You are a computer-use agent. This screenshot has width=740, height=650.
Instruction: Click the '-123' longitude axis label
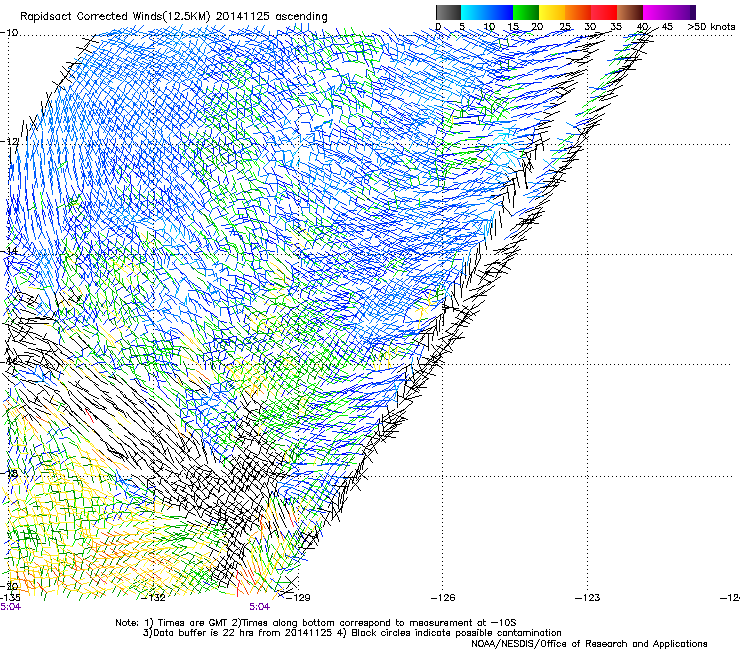point(588,598)
